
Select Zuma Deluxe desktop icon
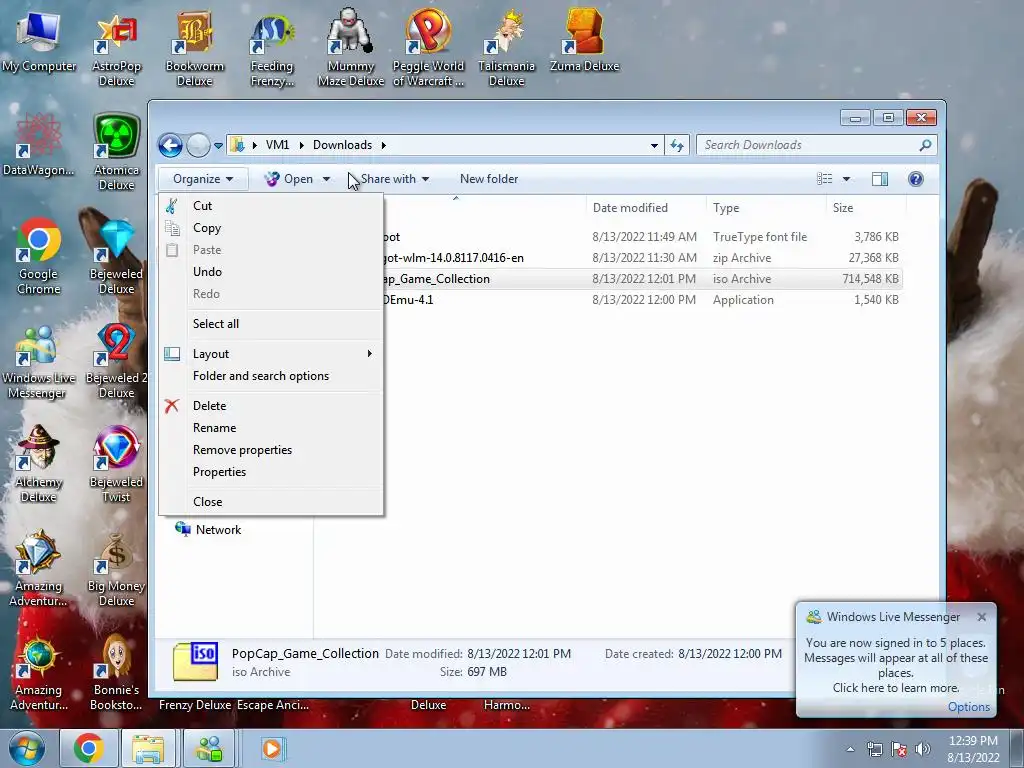pyautogui.click(x=584, y=42)
